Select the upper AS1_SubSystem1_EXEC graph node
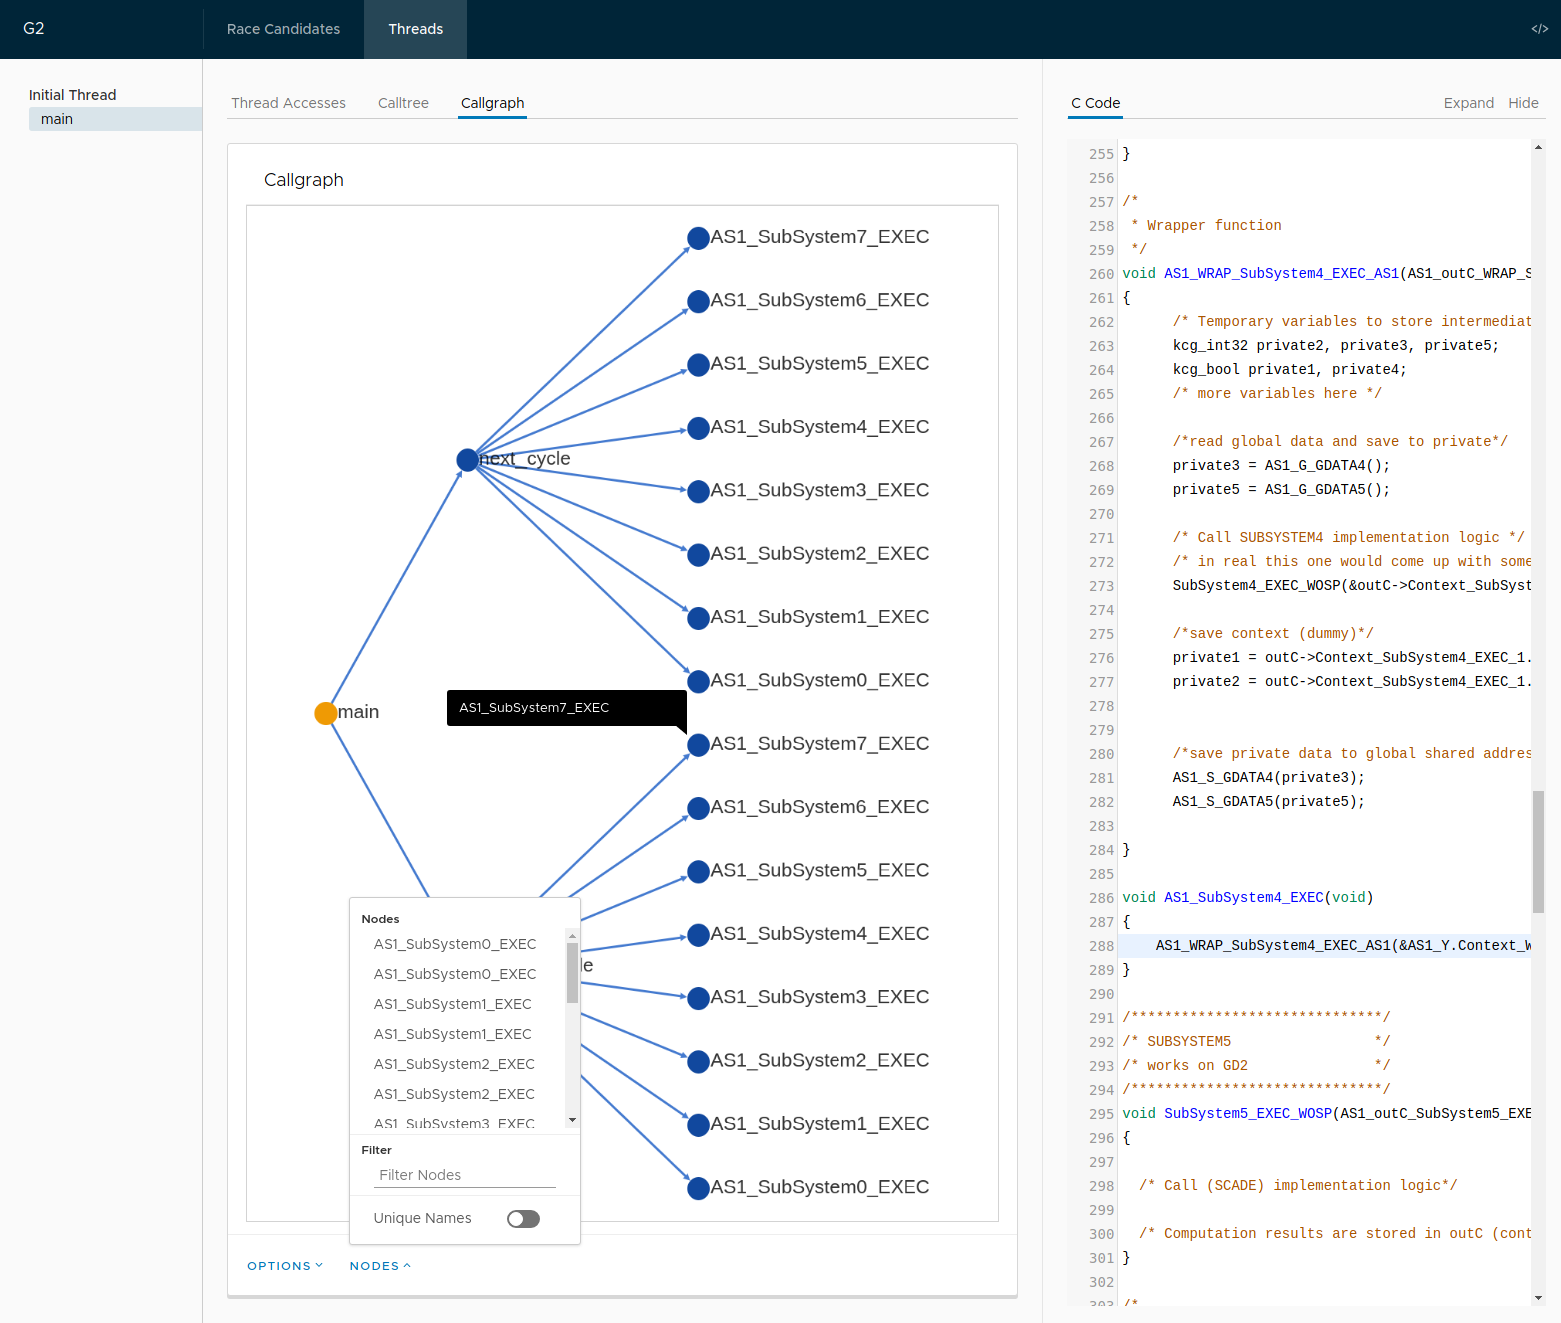This screenshot has height=1323, width=1561. click(698, 618)
